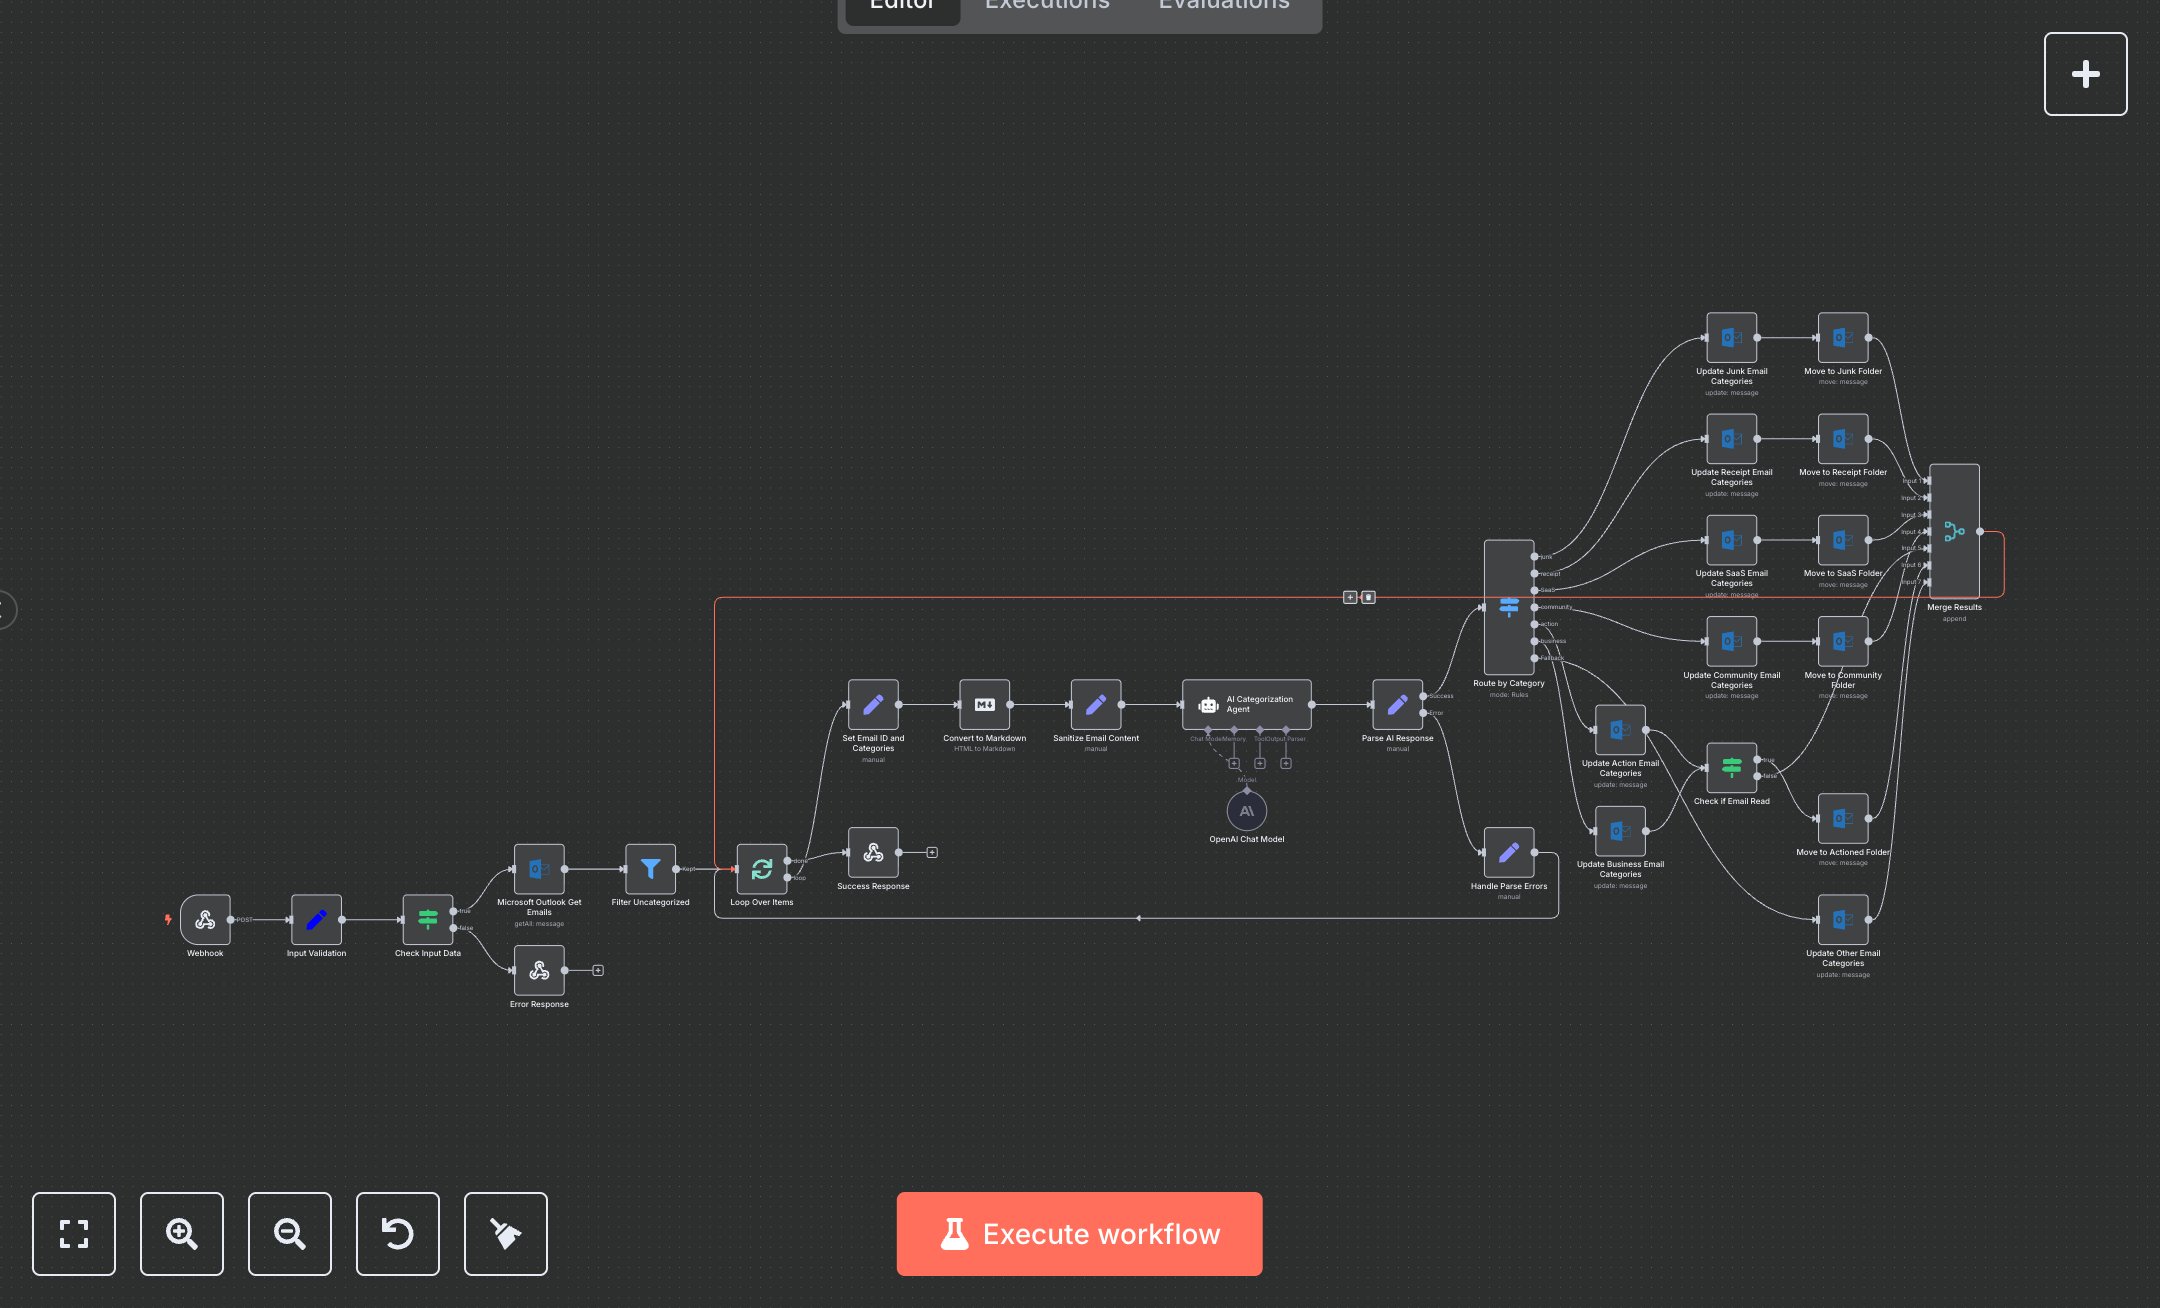Open the AI Categorization Agent node

pyautogui.click(x=1246, y=705)
